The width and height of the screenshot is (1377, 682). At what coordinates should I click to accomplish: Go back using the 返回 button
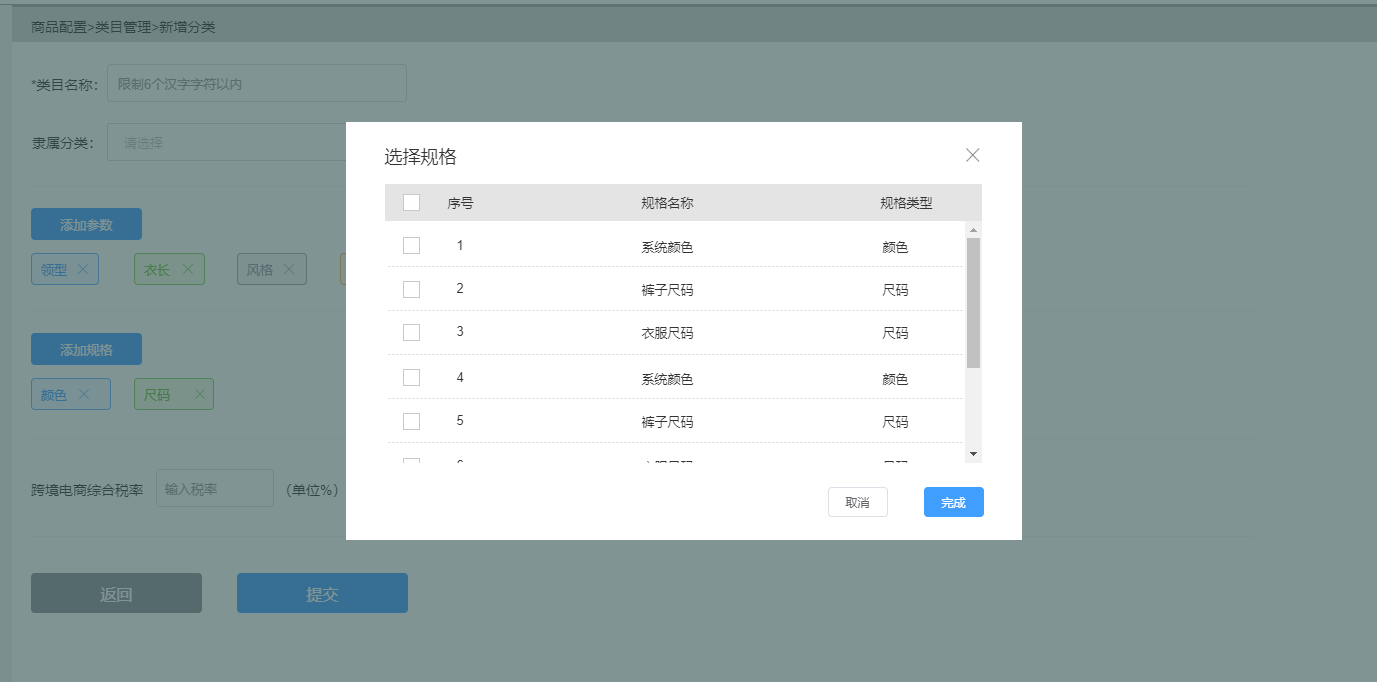point(116,592)
